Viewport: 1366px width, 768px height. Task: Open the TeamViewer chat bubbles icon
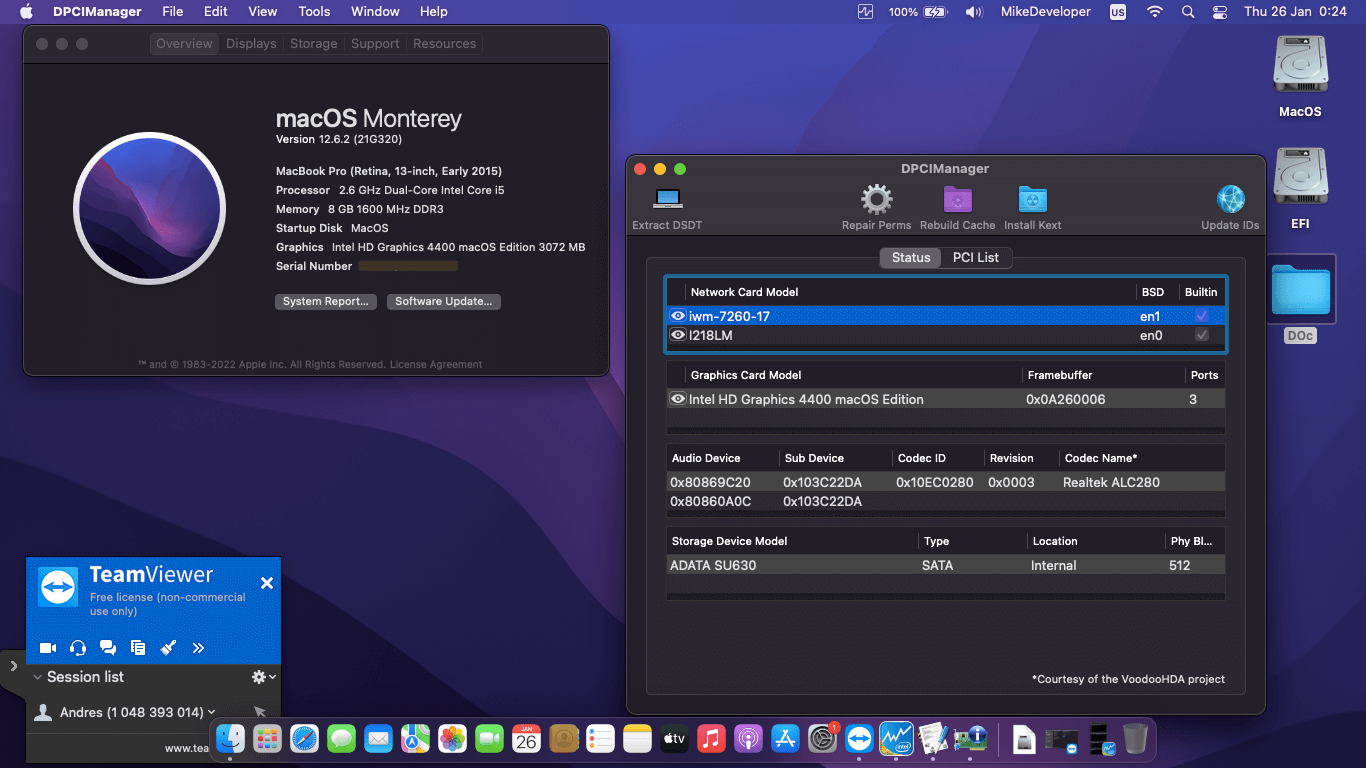[108, 648]
